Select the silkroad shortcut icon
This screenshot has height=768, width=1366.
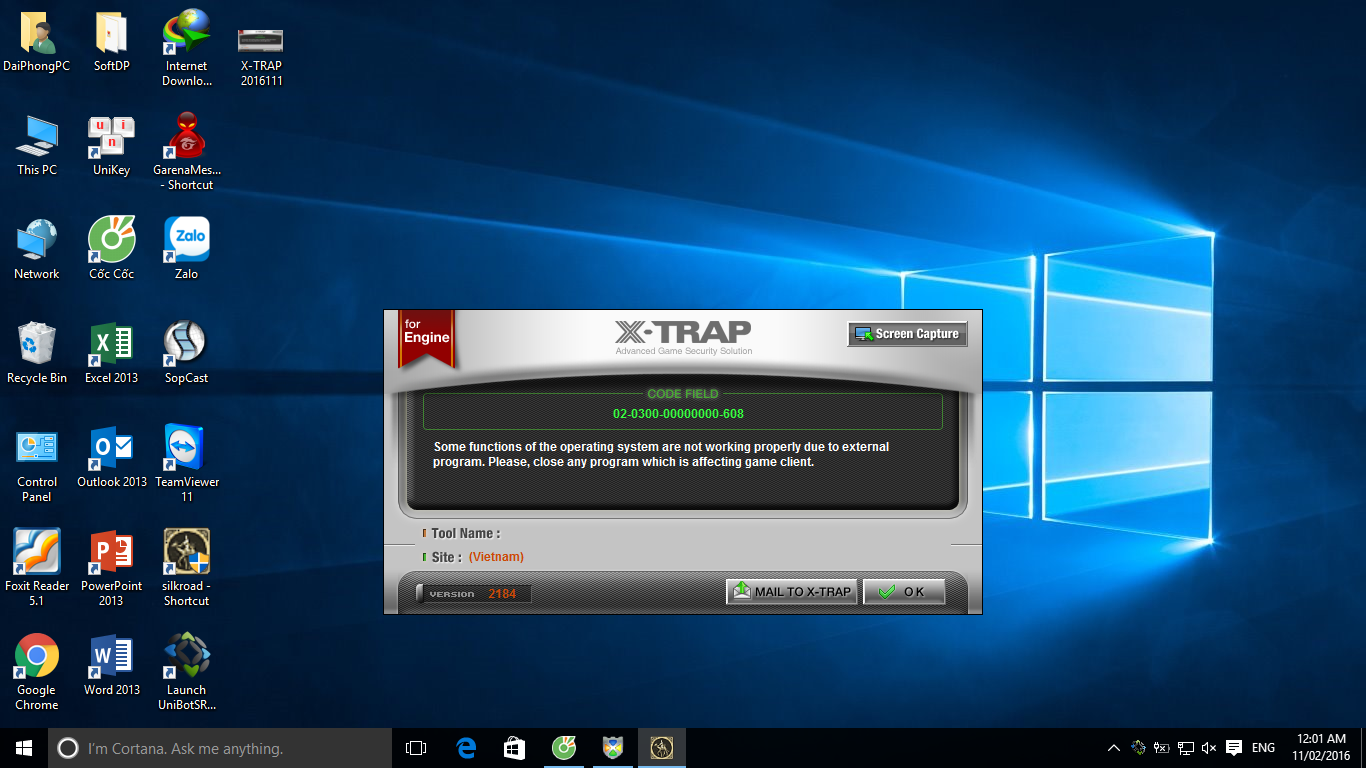[x=186, y=568]
